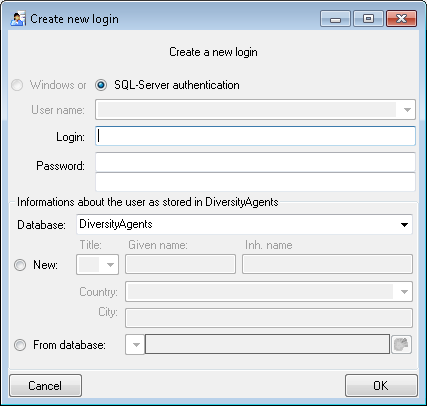
Task: Click the password confirmation field
Action: (255, 182)
